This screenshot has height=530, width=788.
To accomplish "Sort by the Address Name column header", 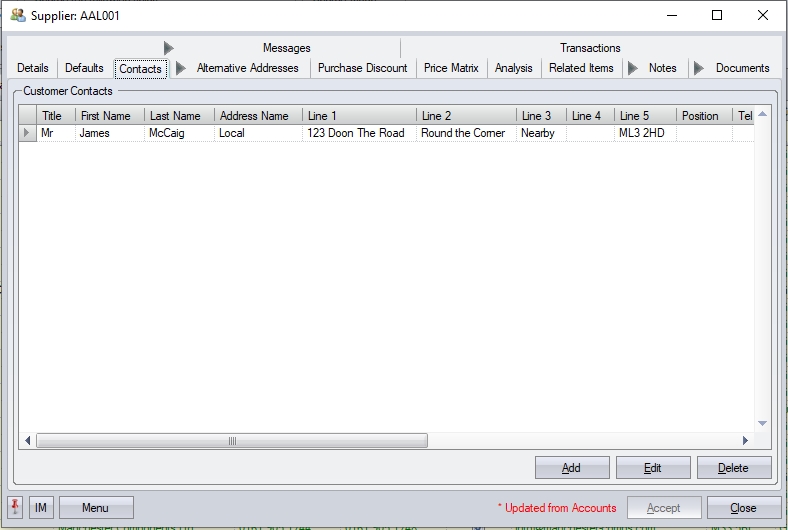I will [x=258, y=116].
